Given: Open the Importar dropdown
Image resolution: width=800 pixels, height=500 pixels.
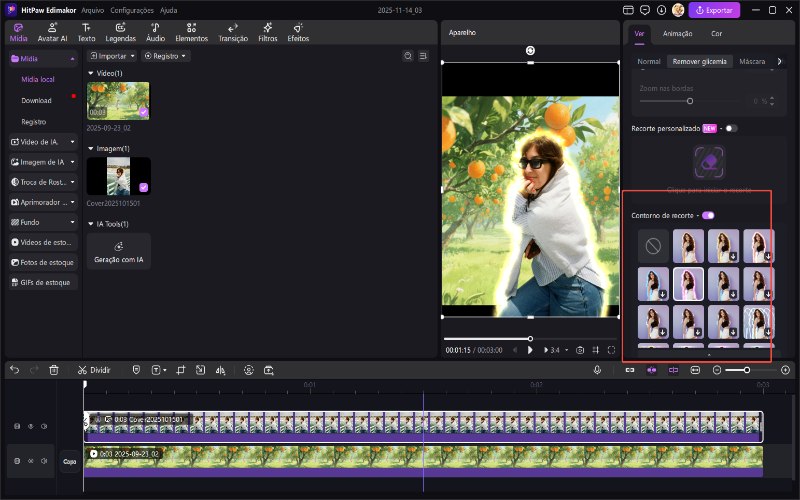Looking at the screenshot, I should click(112, 56).
